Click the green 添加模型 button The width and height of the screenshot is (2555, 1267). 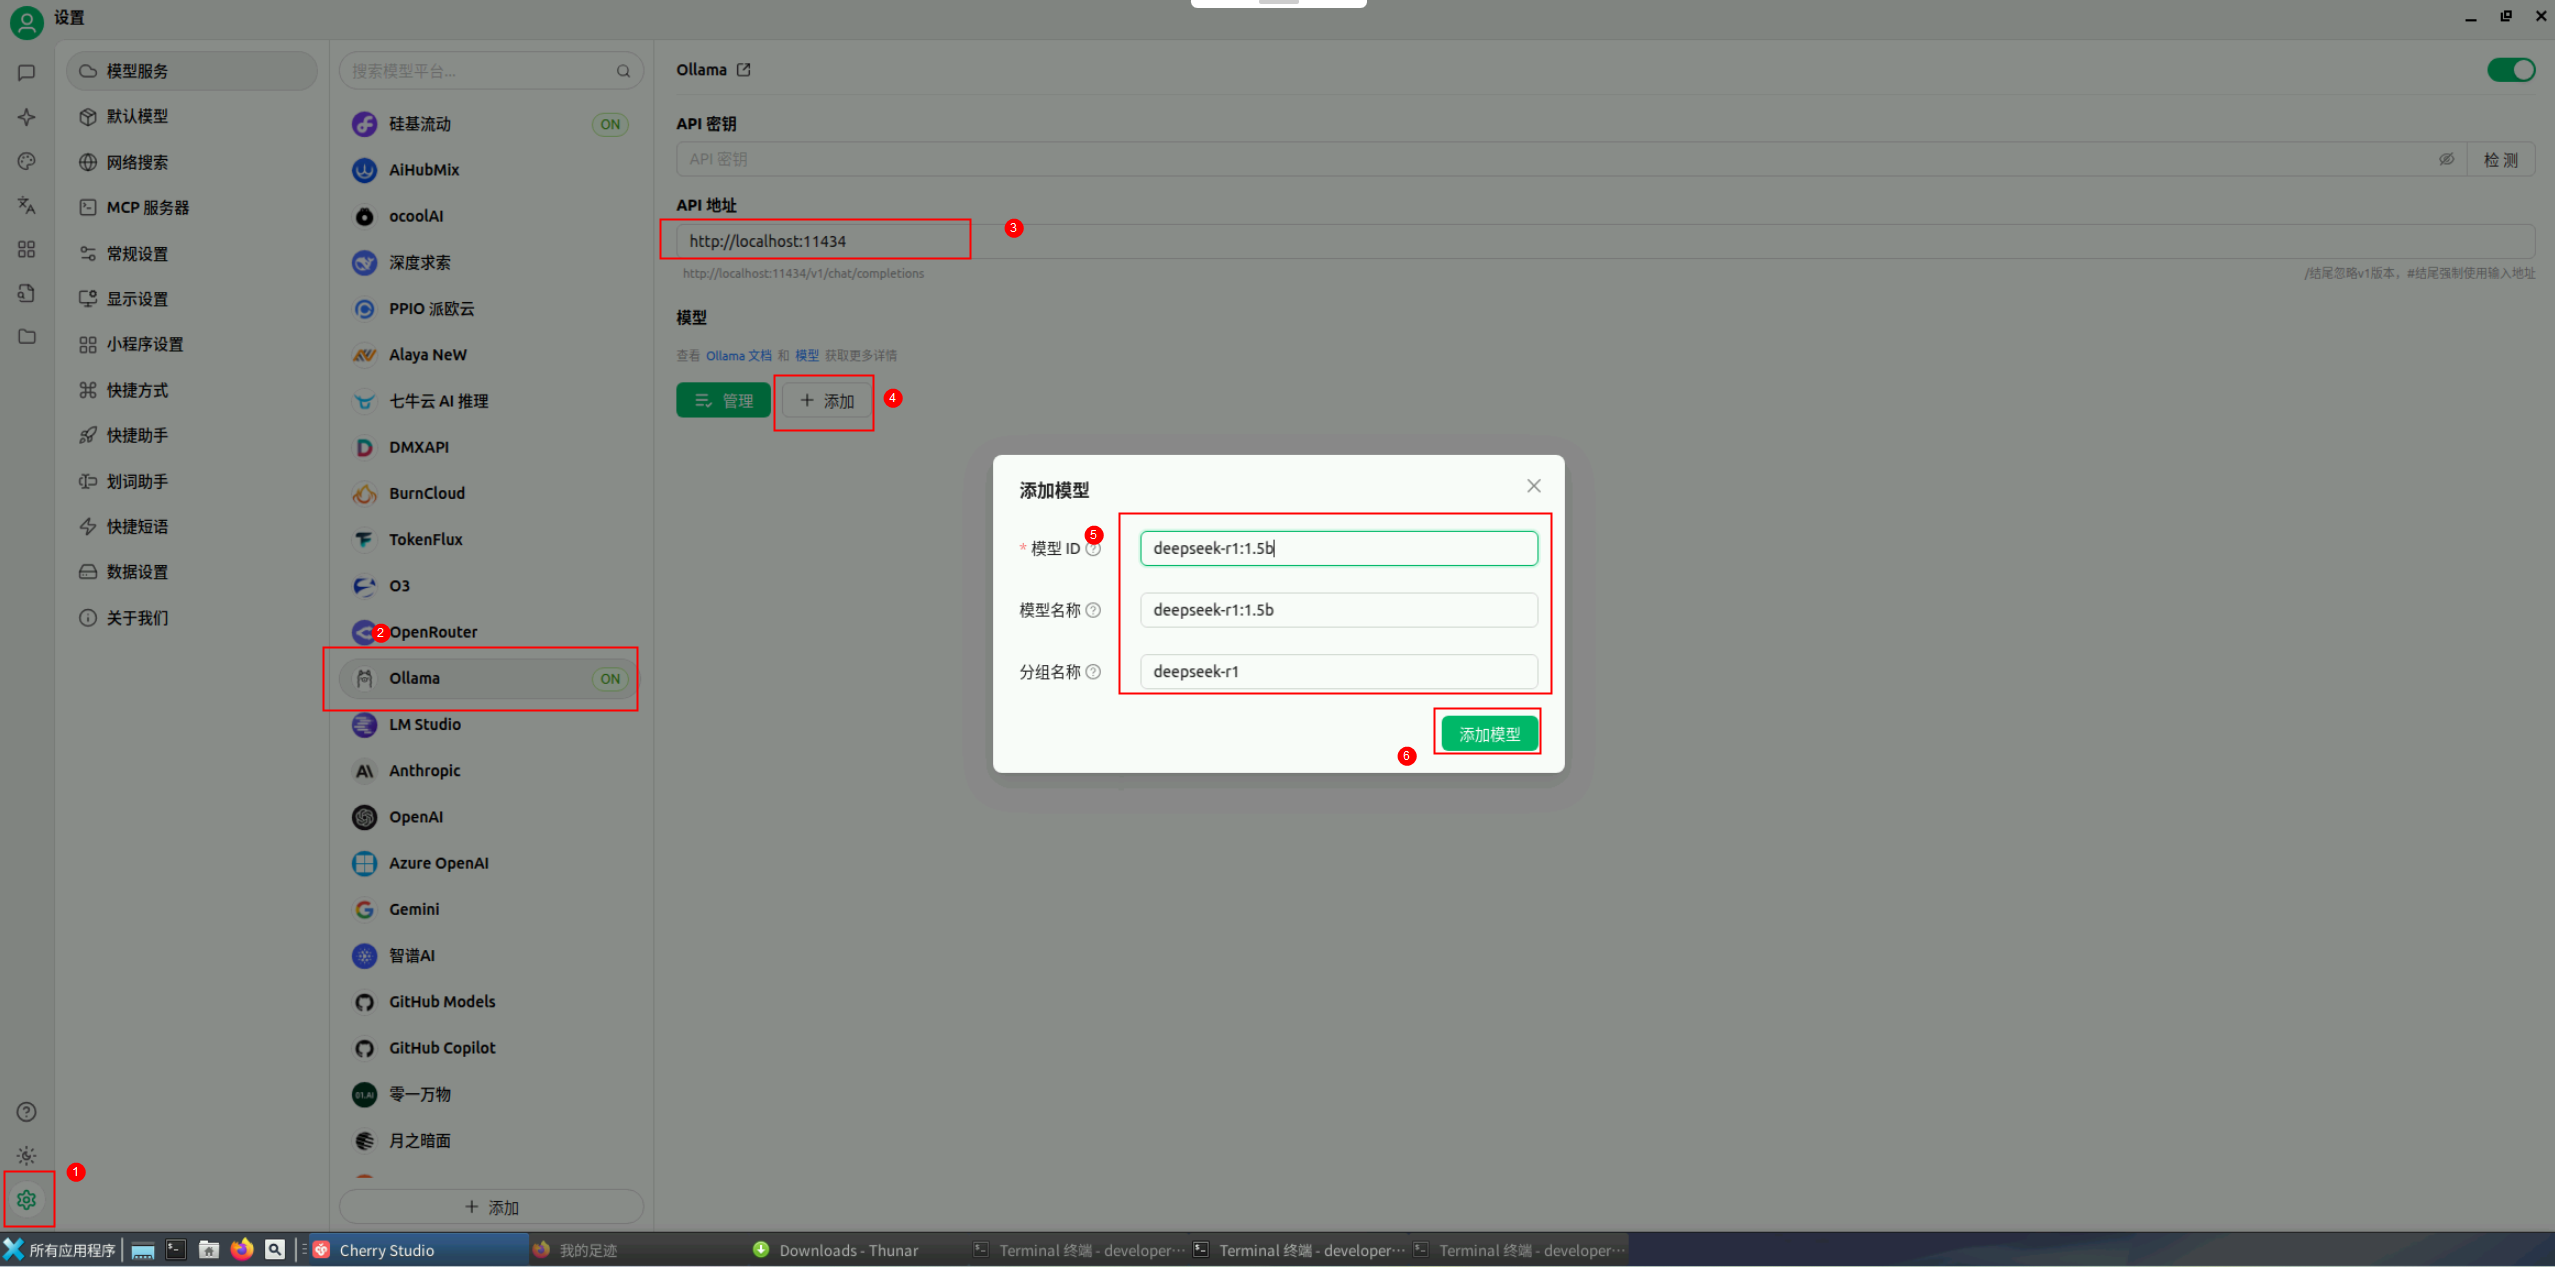point(1488,734)
